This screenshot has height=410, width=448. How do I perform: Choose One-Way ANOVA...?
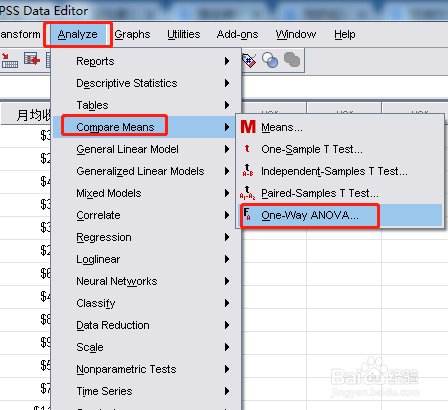340,215
